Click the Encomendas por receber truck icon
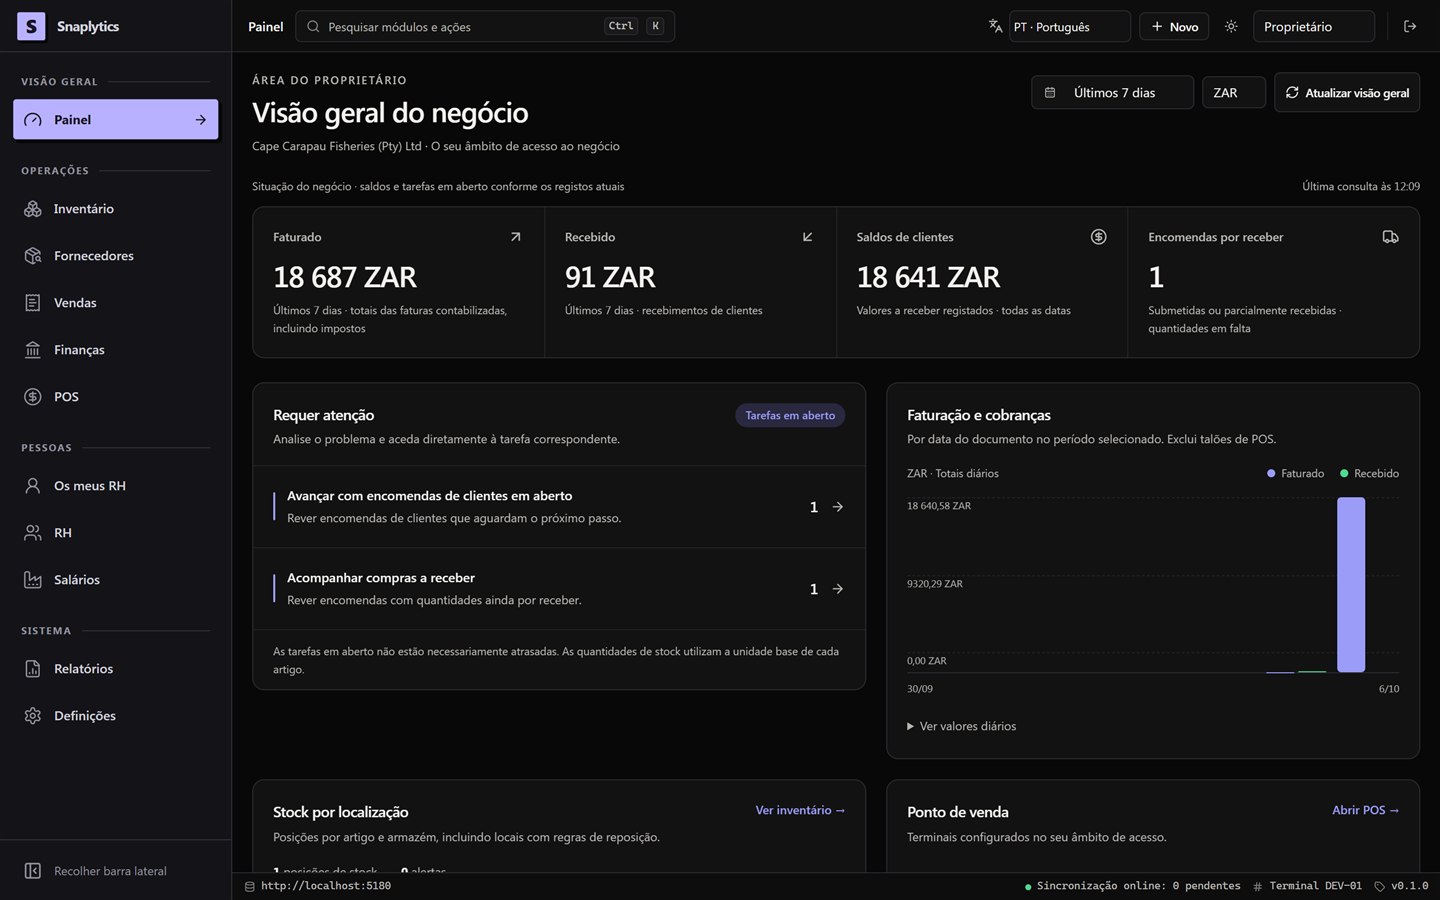 [x=1390, y=237]
